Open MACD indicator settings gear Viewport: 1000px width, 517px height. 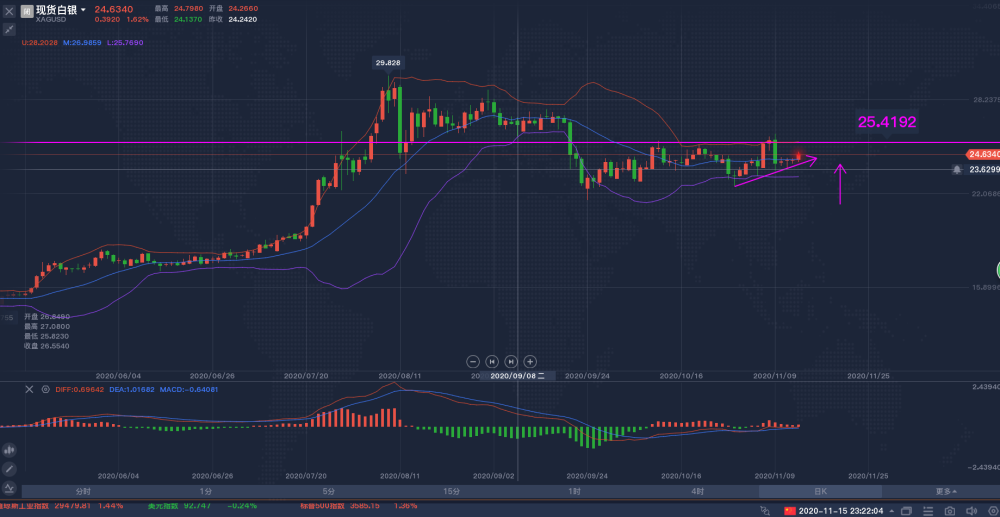coord(45,389)
